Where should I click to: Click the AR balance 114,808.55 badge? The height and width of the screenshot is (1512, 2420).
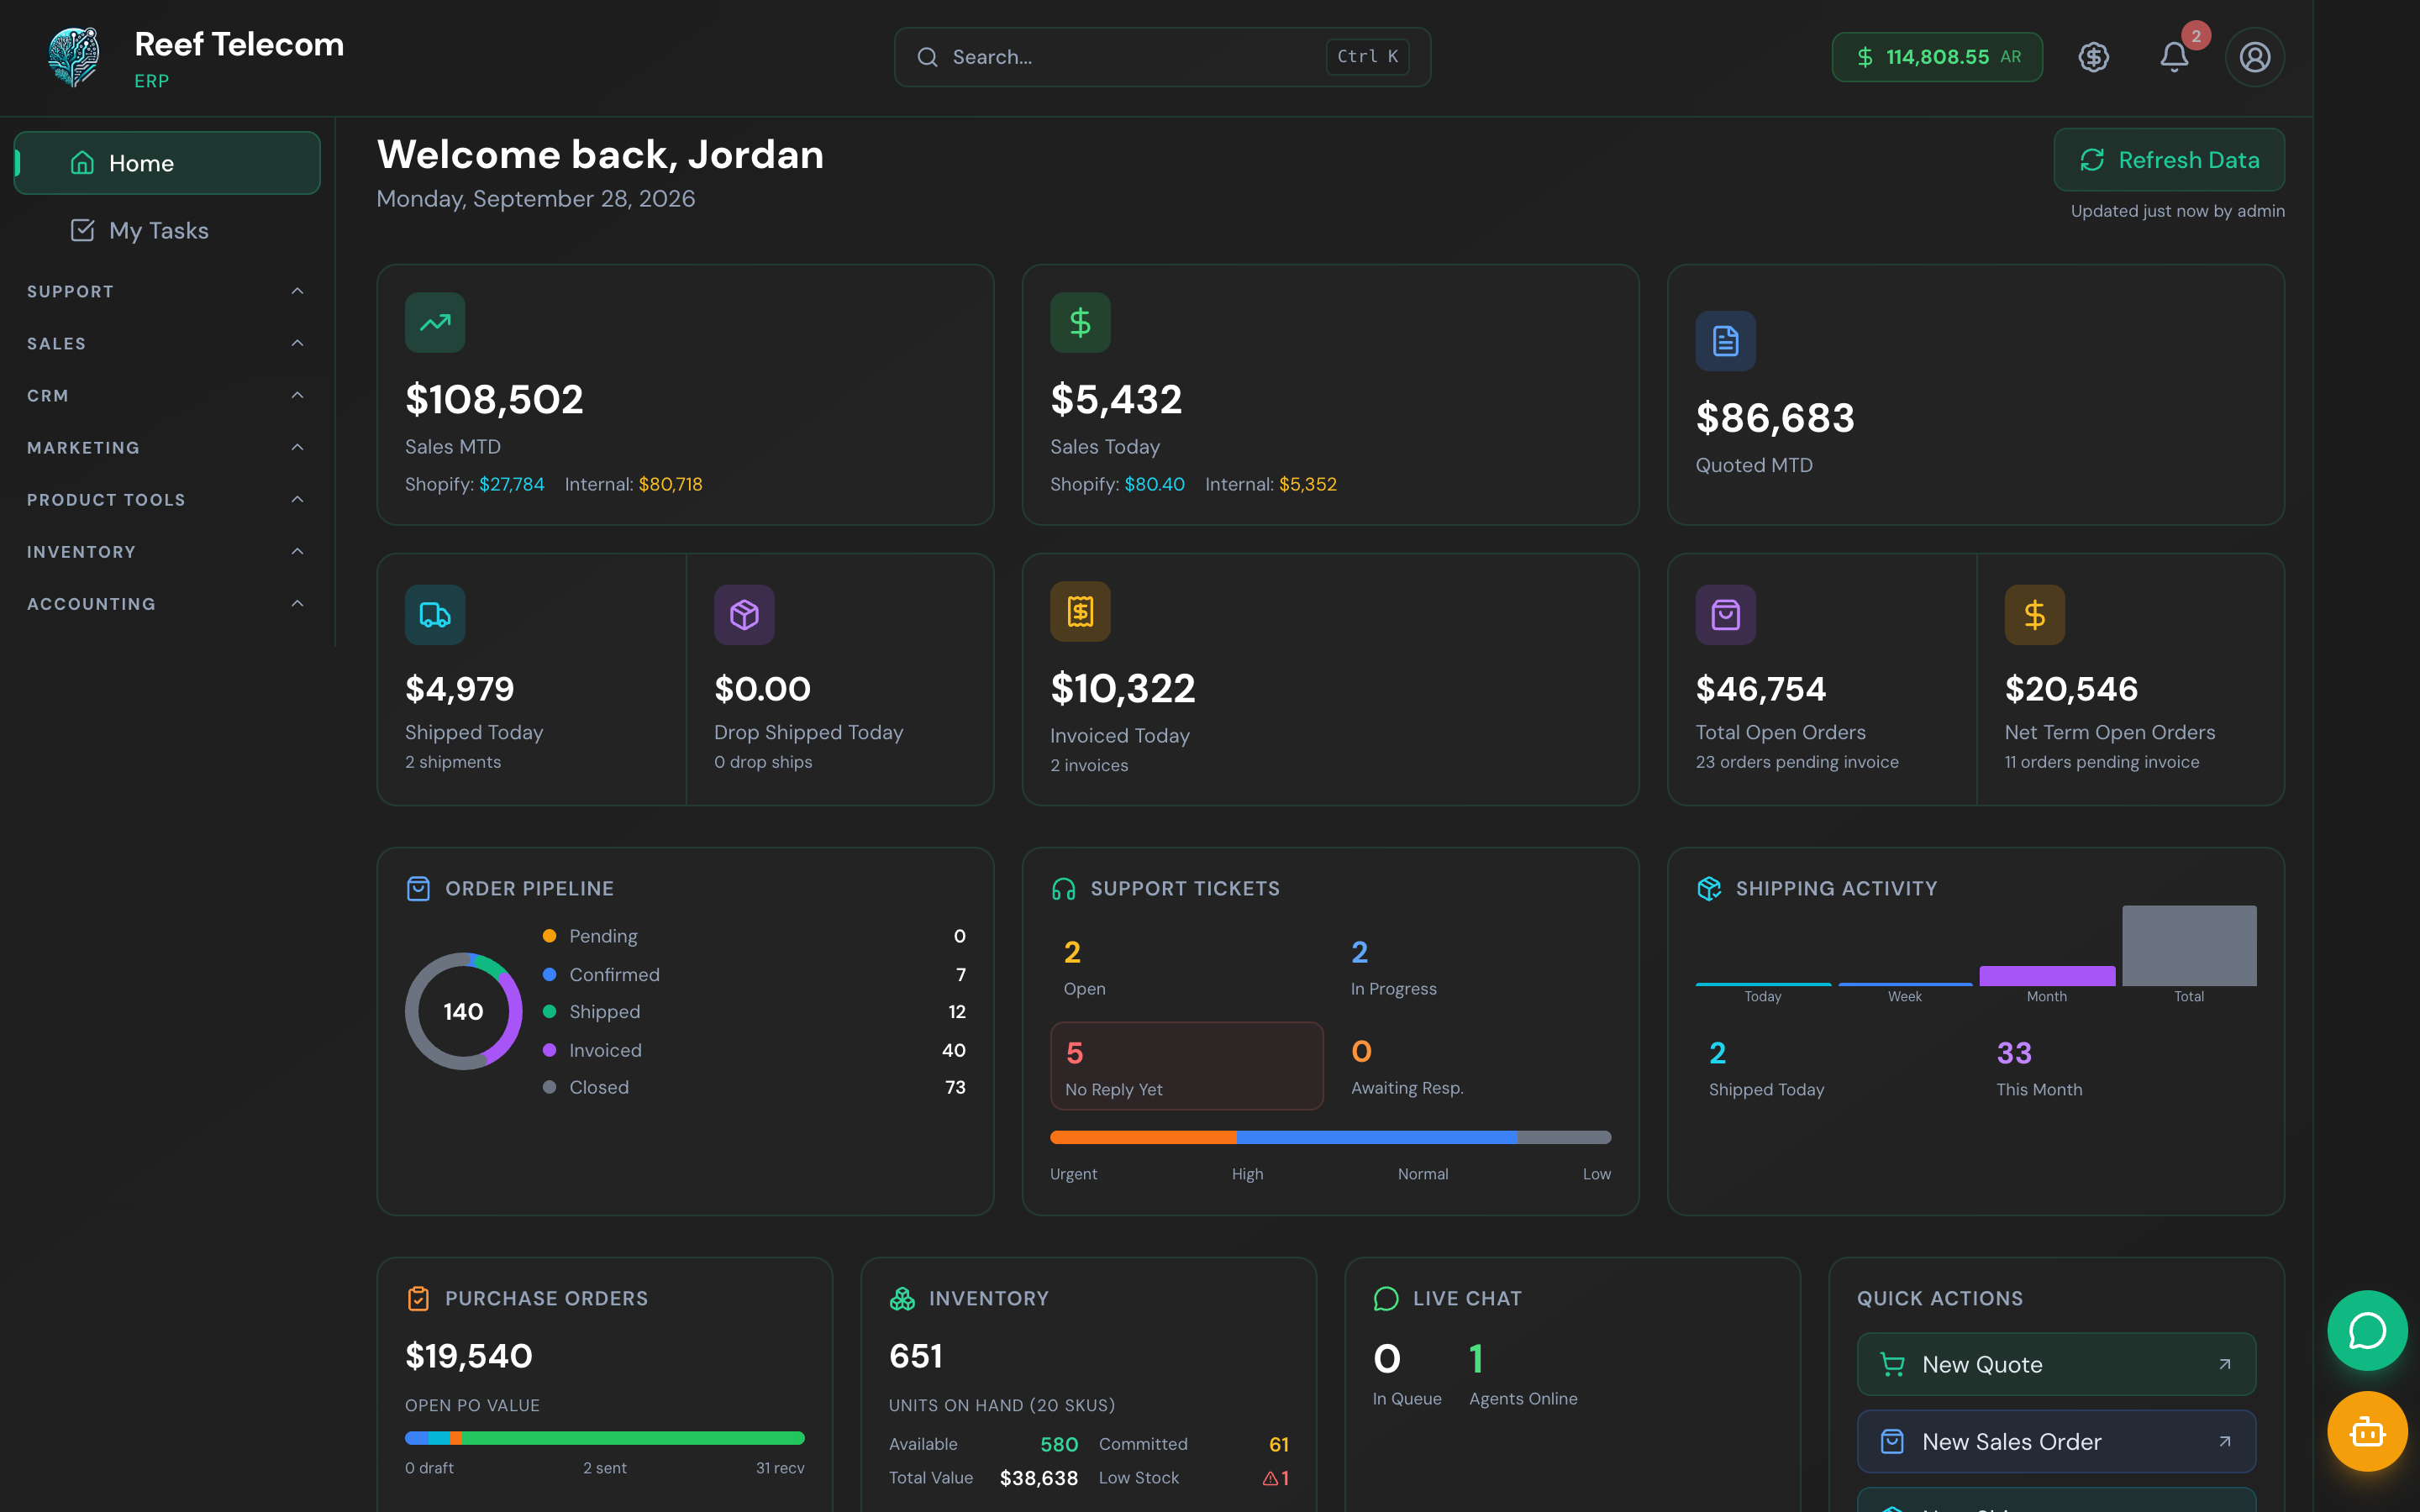[x=1937, y=57]
